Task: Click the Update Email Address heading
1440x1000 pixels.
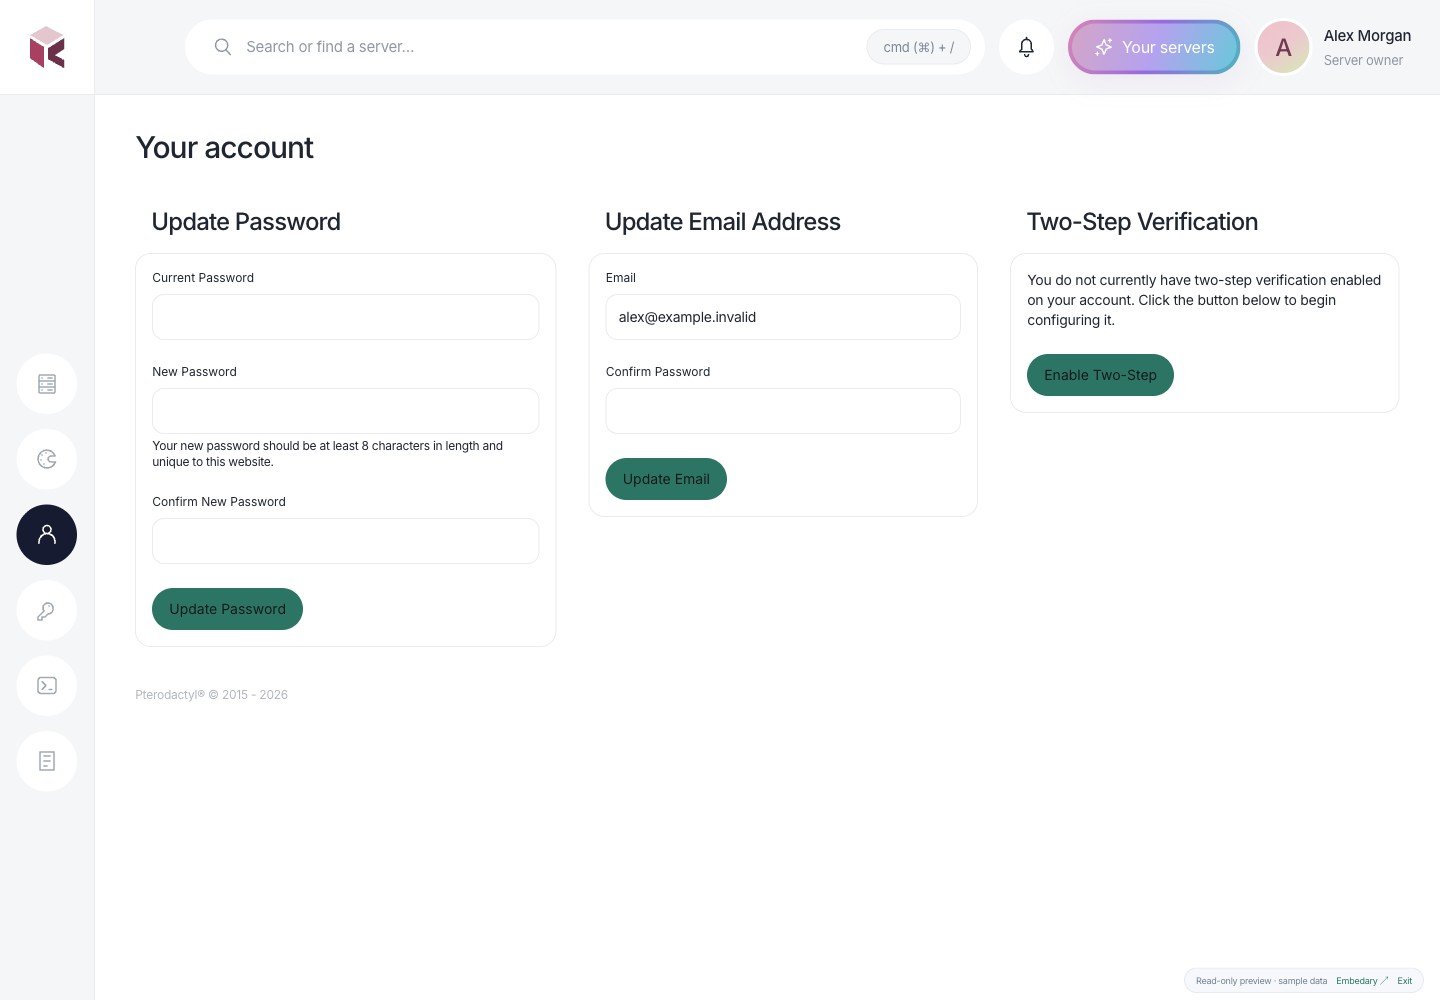Action: point(723,222)
